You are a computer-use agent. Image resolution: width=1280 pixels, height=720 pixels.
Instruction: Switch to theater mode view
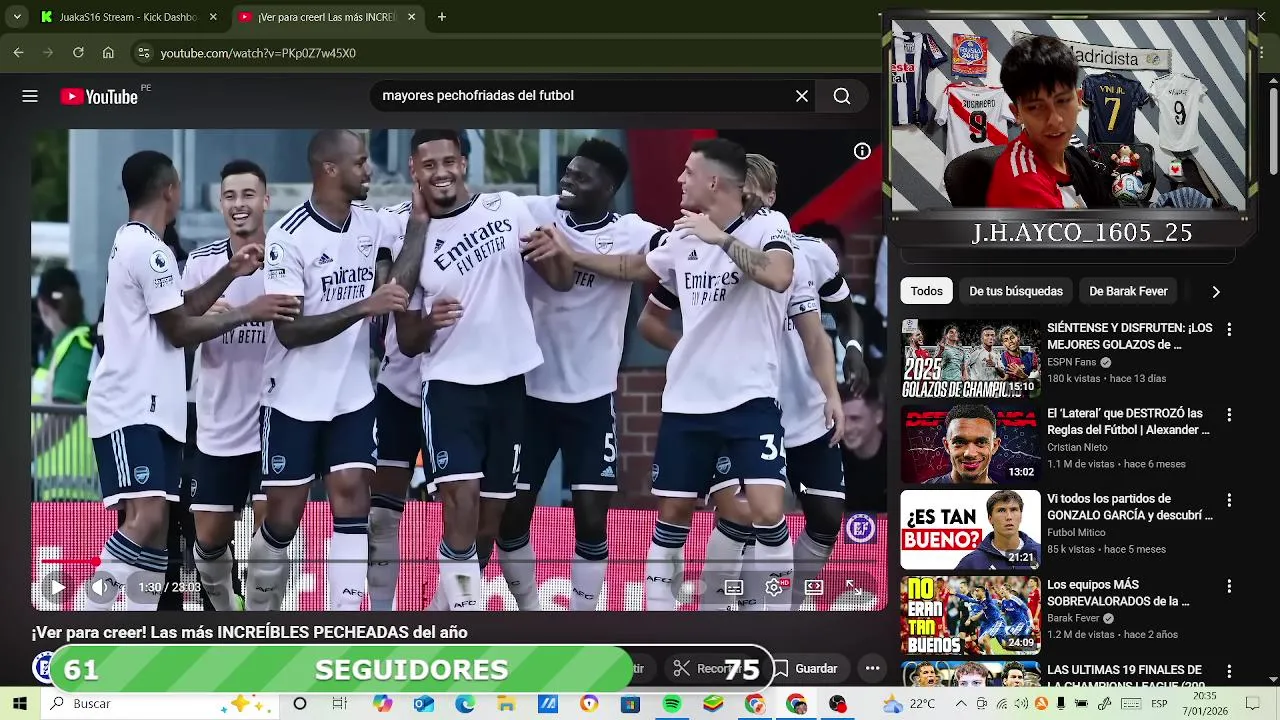(814, 587)
